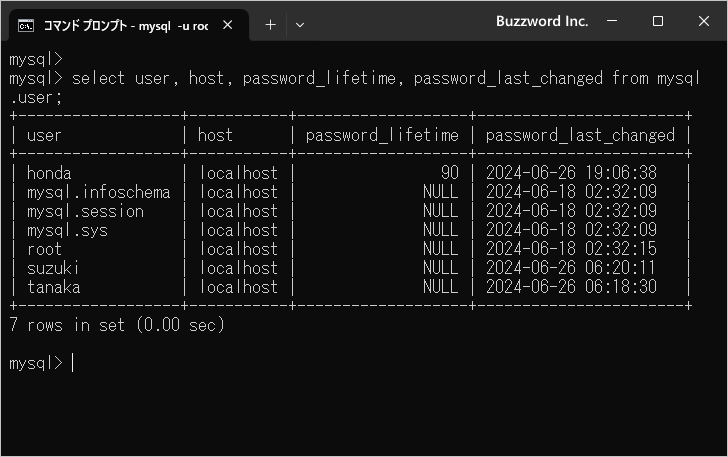Image resolution: width=728 pixels, height=457 pixels.
Task: Click the password_lifetime column header
Action: (381, 135)
